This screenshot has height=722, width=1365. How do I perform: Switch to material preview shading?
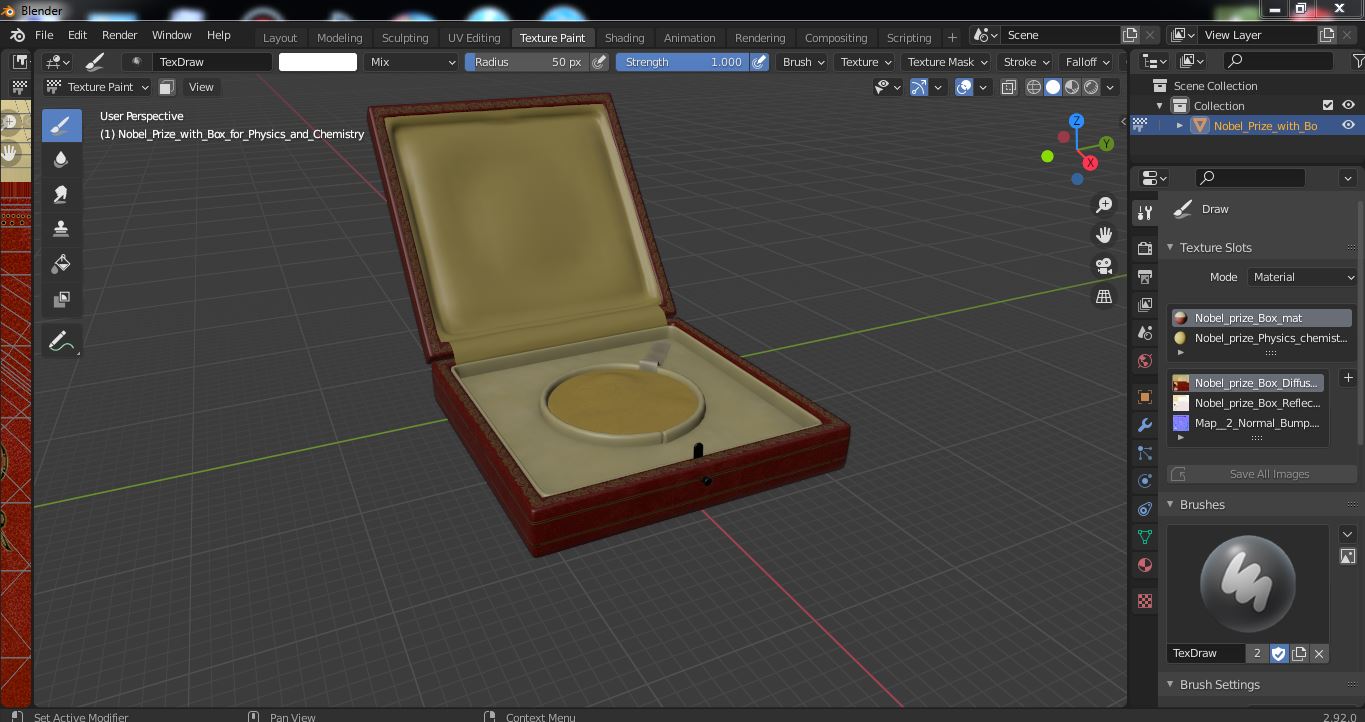1072,87
